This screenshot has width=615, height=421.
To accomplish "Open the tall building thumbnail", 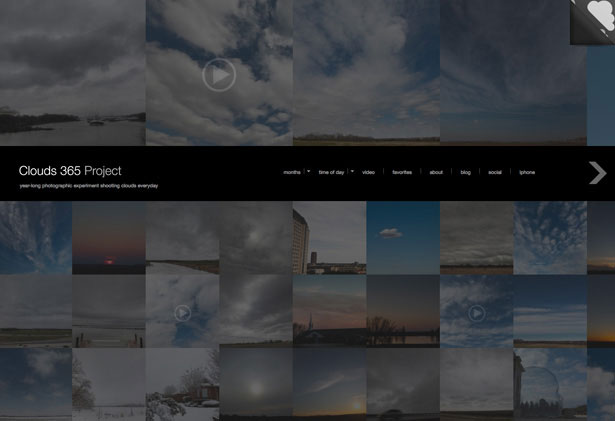I will pyautogui.click(x=329, y=238).
